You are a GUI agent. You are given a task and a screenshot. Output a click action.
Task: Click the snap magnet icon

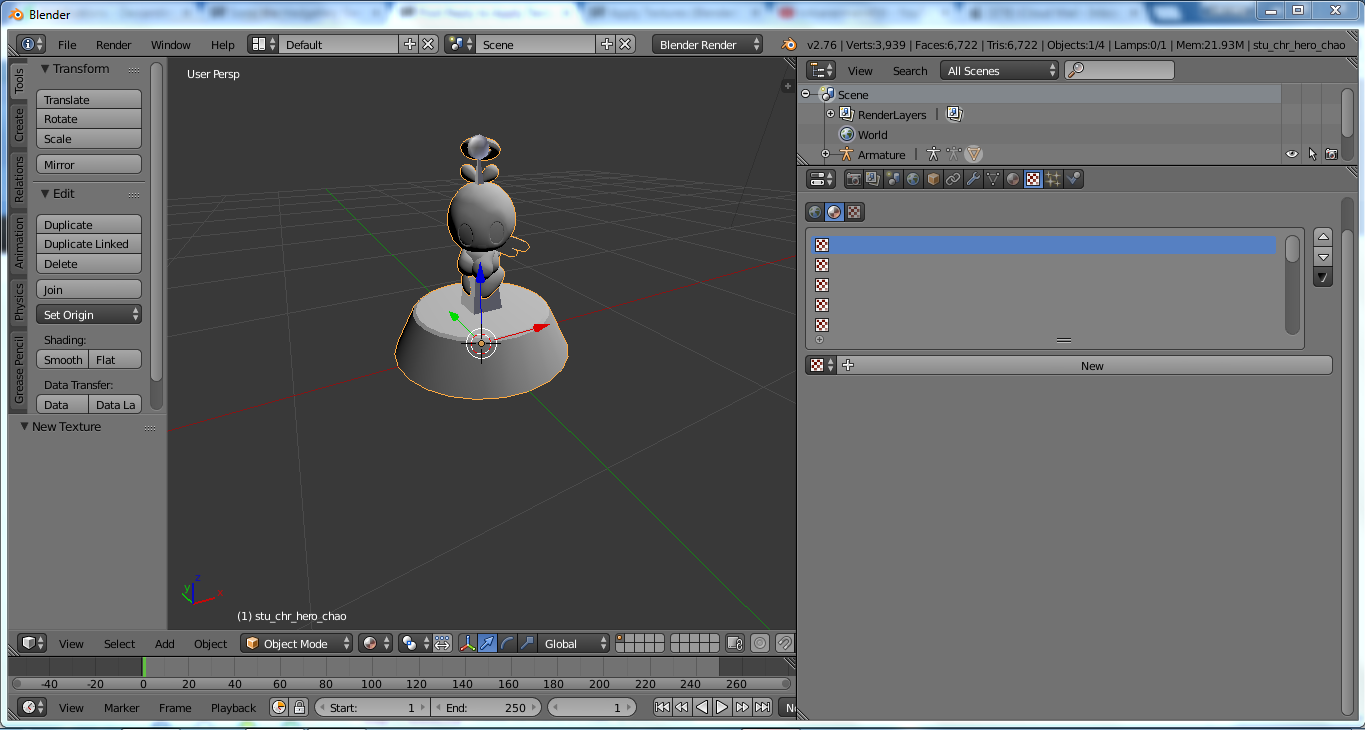tap(785, 643)
